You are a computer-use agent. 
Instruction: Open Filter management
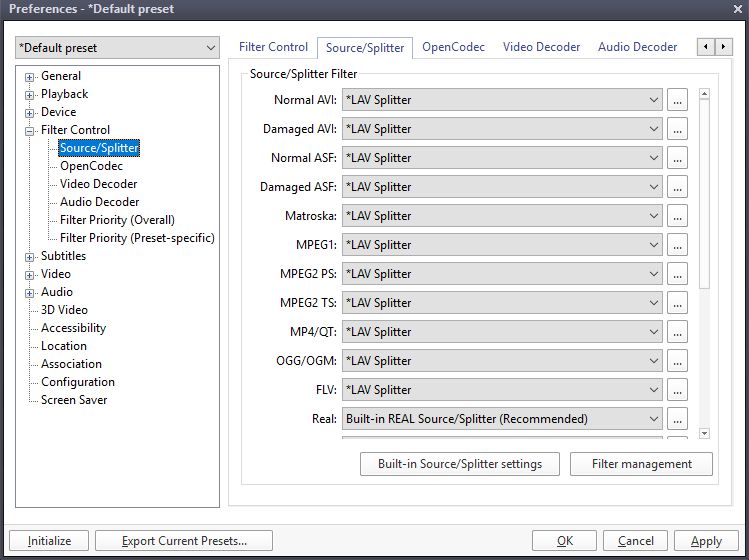click(x=642, y=464)
